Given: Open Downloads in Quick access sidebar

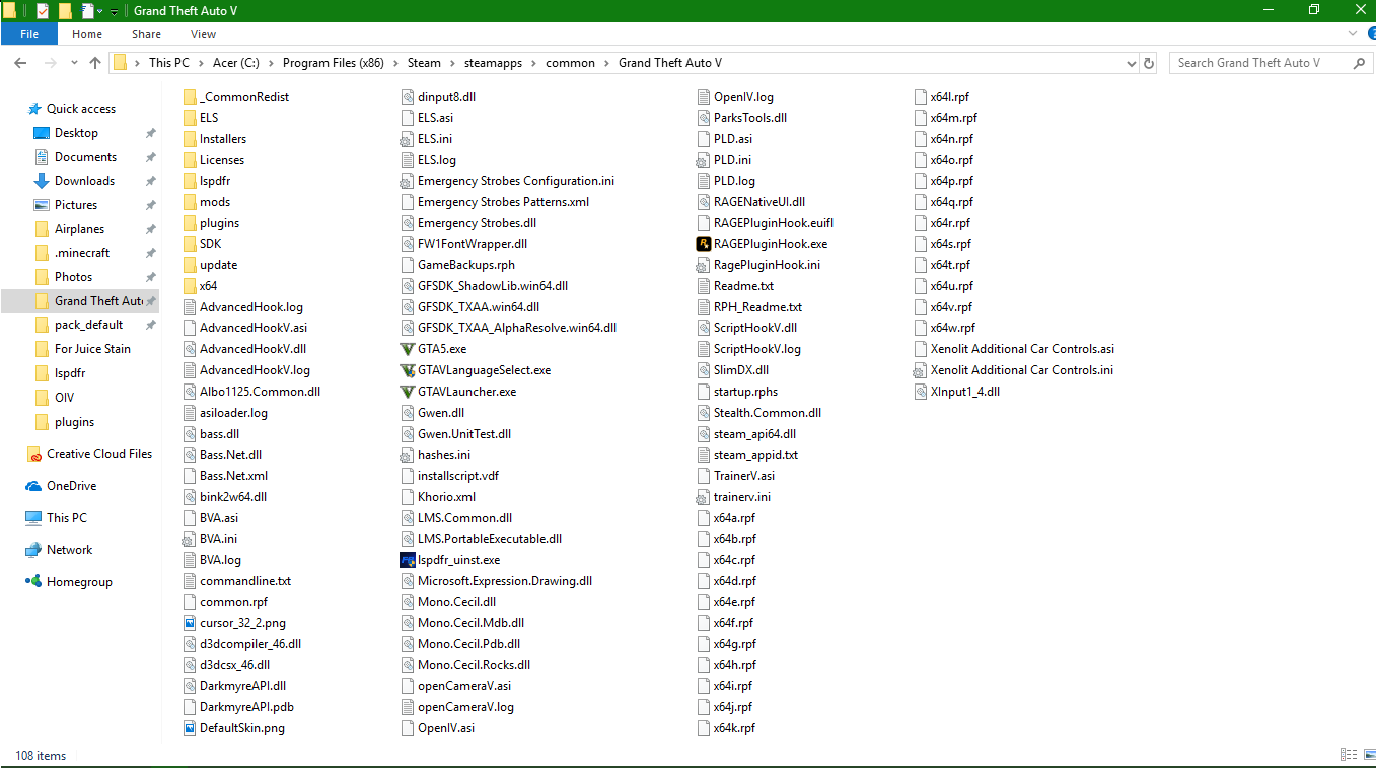Looking at the screenshot, I should coord(85,181).
